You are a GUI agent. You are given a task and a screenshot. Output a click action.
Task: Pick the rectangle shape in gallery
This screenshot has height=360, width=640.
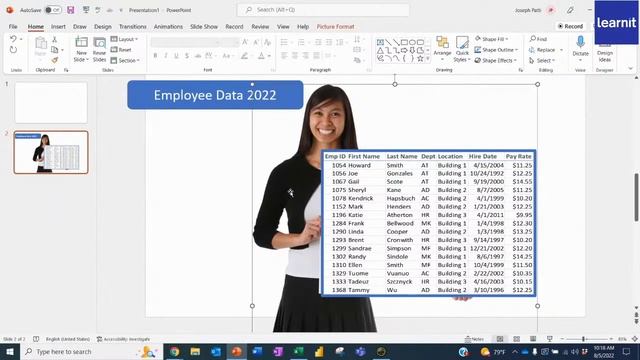404,42
